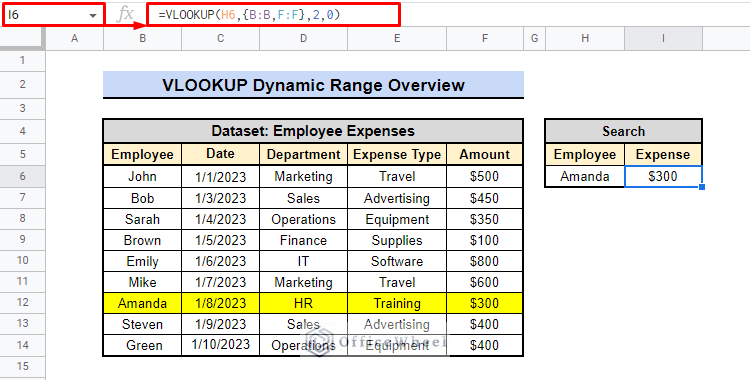Select column H header
Image resolution: width=750 pixels, height=380 pixels.
pos(585,39)
